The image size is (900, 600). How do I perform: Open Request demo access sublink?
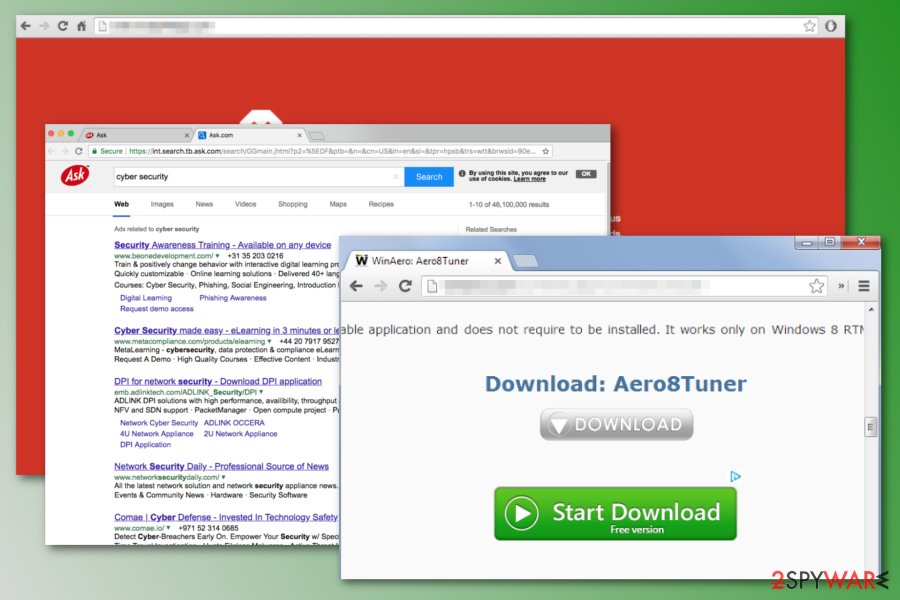[x=157, y=309]
